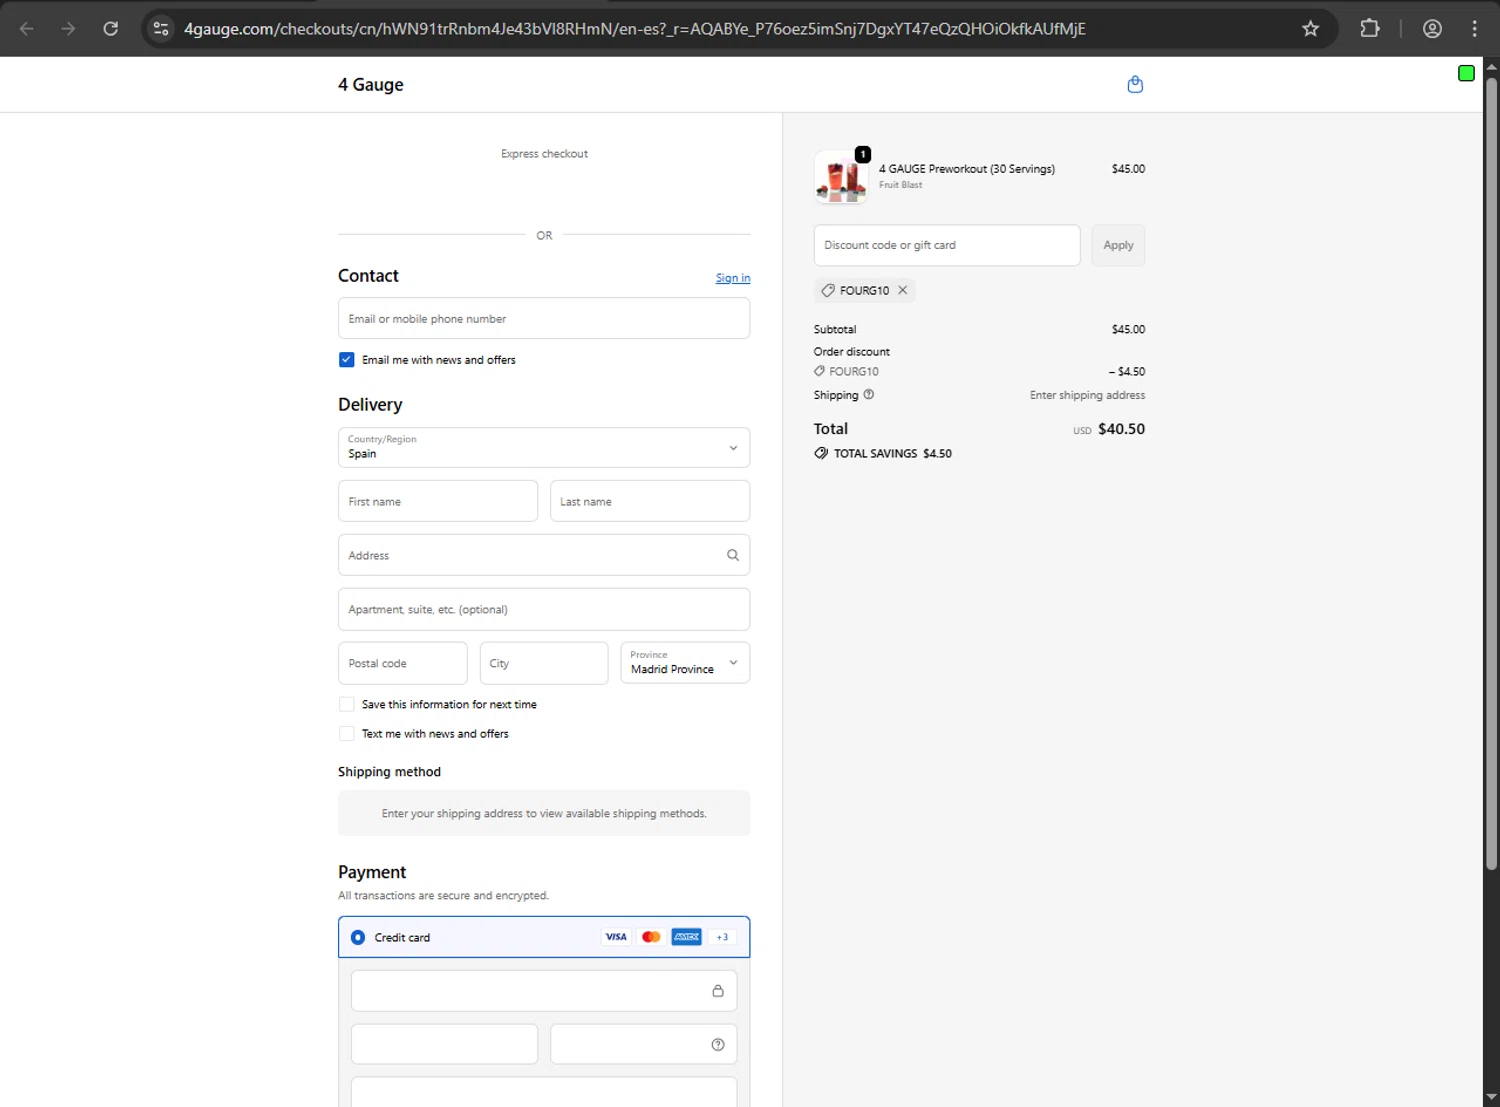View site information icon in address bar
The height and width of the screenshot is (1107, 1500).
pos(161,28)
